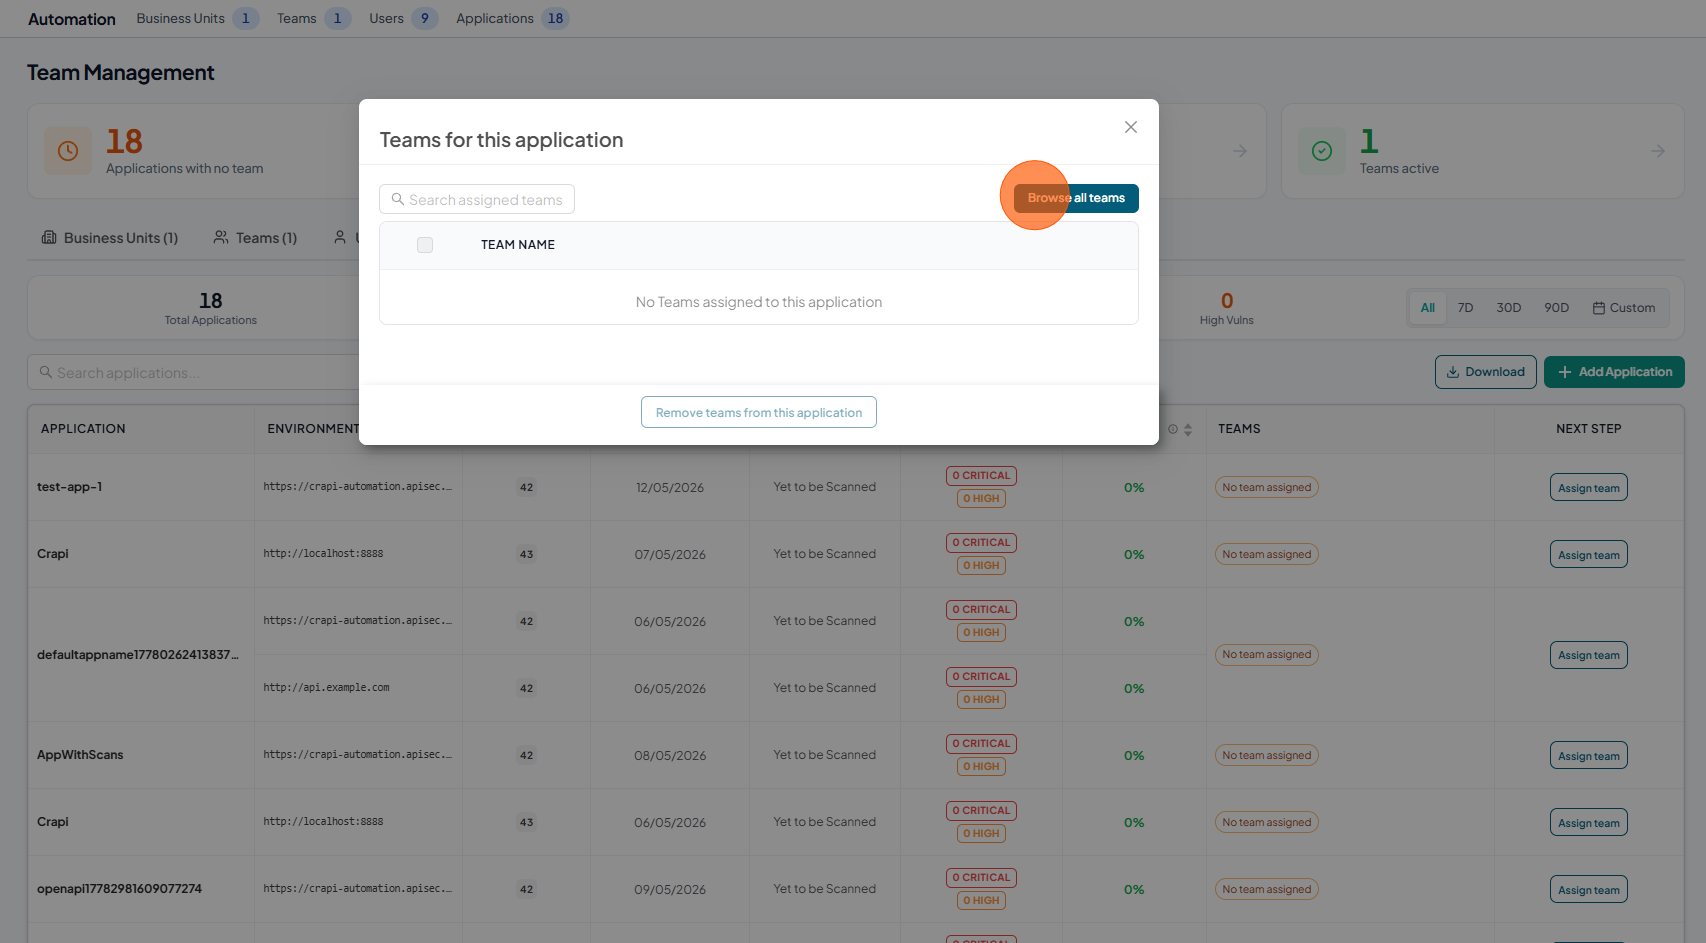The image size is (1706, 943).
Task: Click Assign team for AppWithScans
Action: tap(1589, 756)
